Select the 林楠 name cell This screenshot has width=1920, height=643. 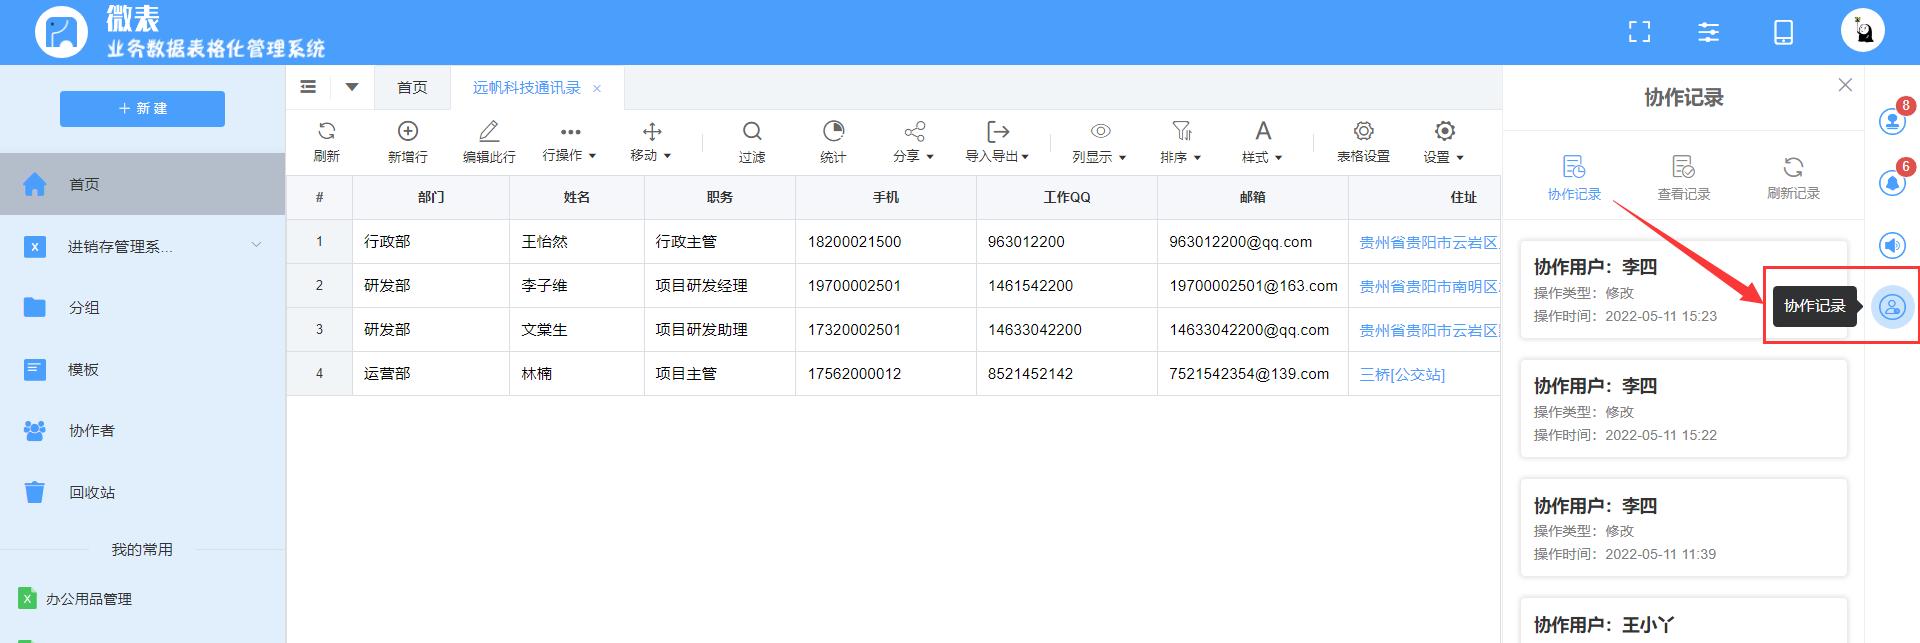tap(577, 374)
